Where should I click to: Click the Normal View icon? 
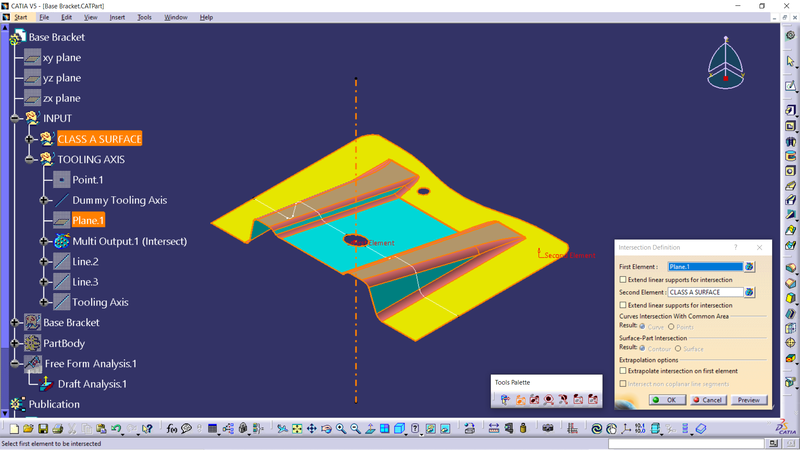point(370,429)
